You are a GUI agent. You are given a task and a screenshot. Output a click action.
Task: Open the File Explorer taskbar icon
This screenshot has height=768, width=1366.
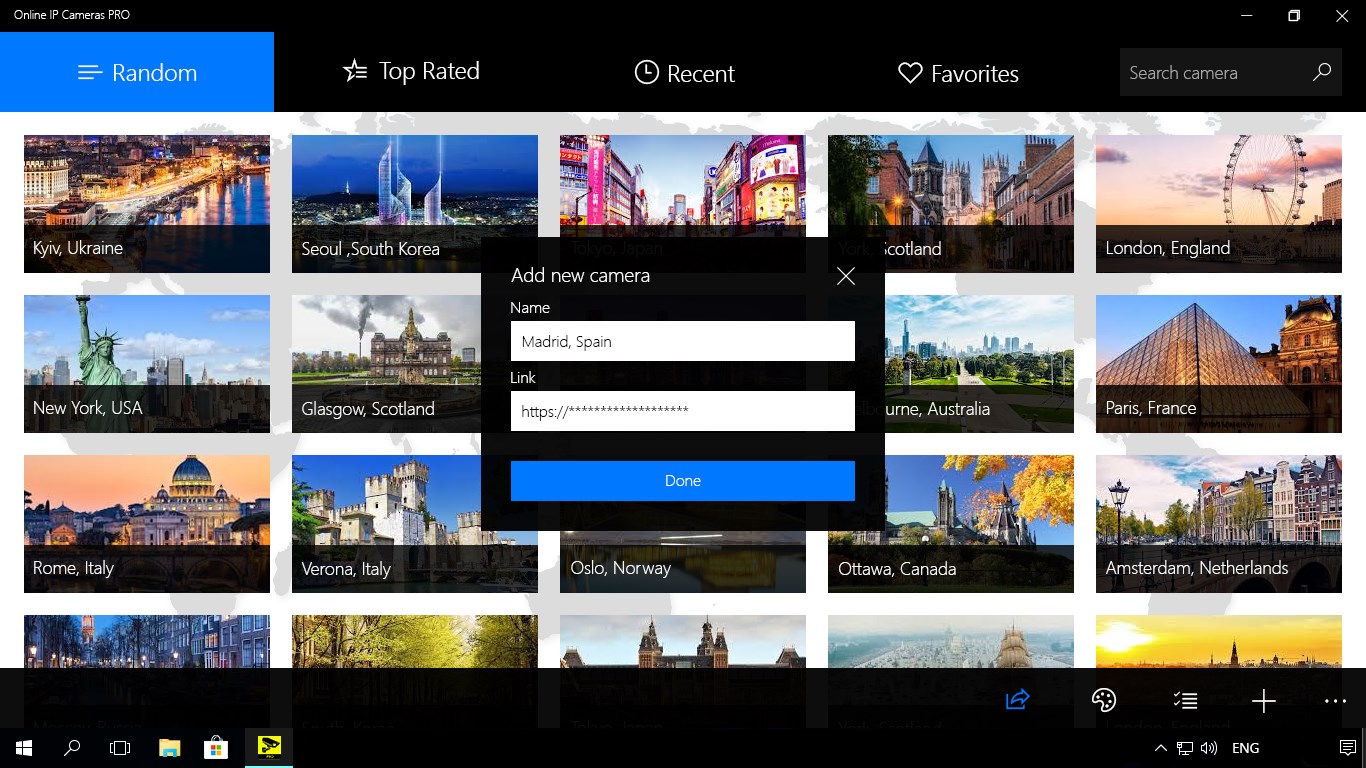pos(168,747)
